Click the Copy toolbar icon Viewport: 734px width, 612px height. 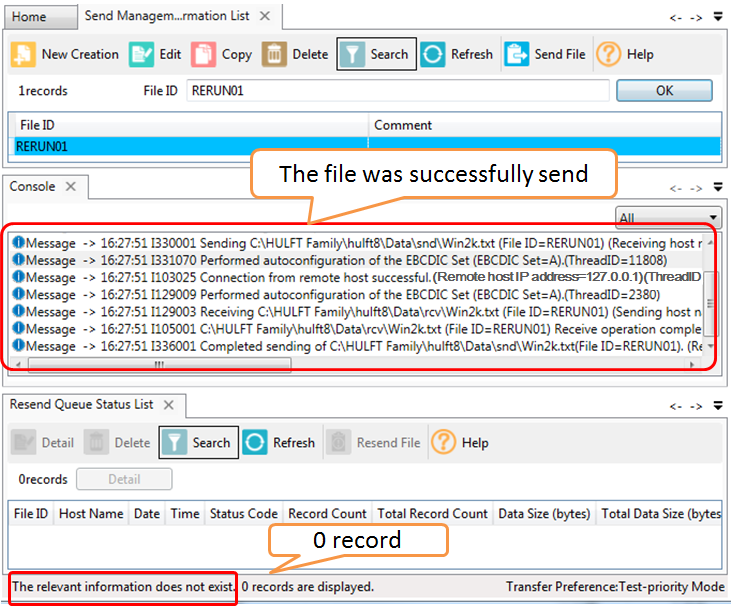[204, 55]
